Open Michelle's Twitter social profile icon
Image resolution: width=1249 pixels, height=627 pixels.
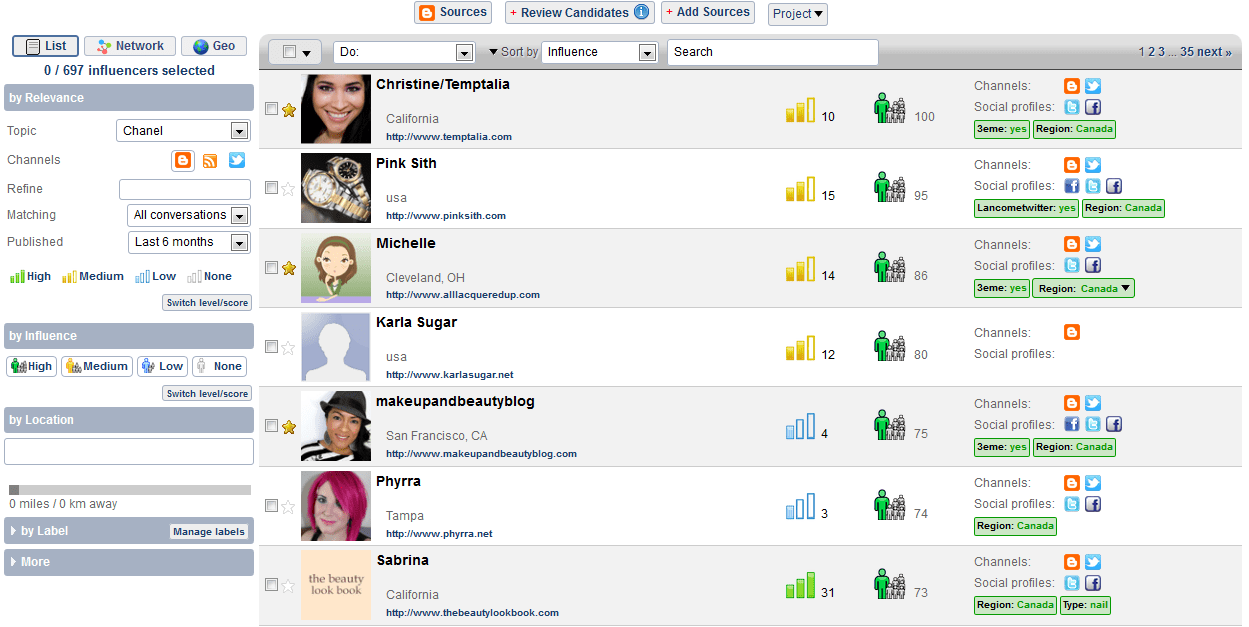(1072, 266)
